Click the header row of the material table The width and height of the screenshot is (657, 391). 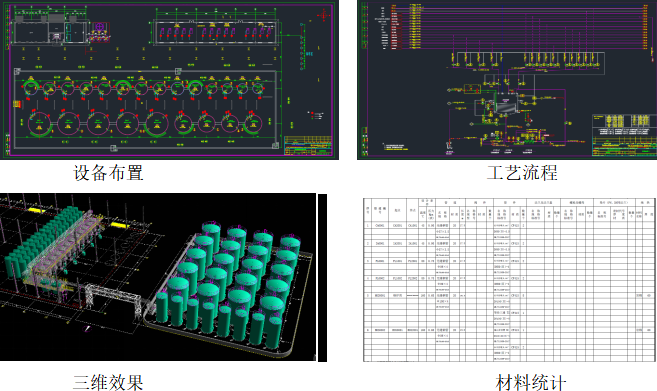point(510,210)
